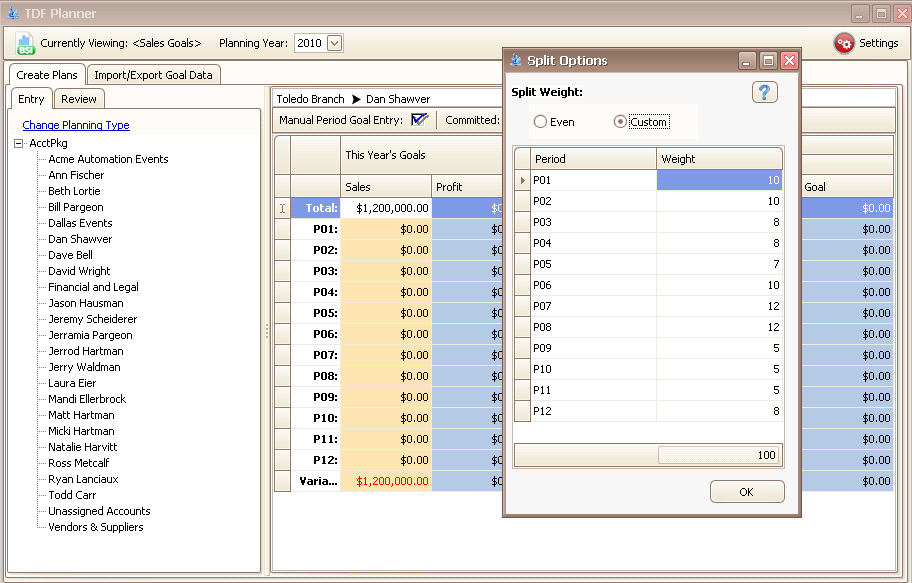Screen dimensions: 912x583
Task: Open the Review sub-tab
Action: pyautogui.click(x=79, y=99)
